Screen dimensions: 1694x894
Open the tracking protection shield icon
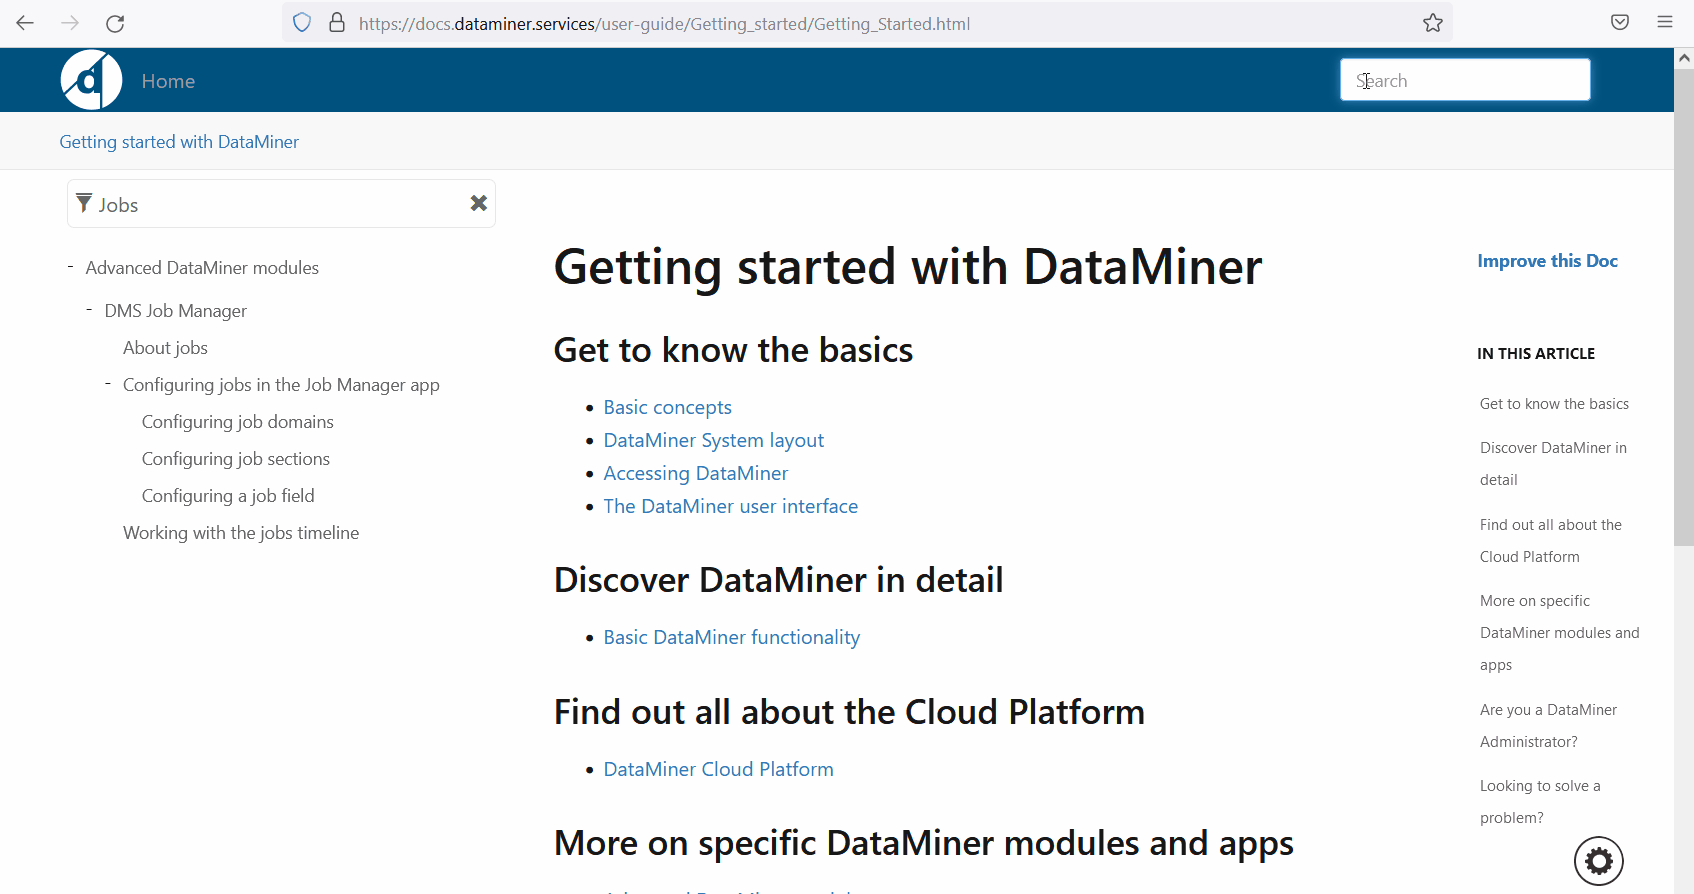[x=302, y=23]
